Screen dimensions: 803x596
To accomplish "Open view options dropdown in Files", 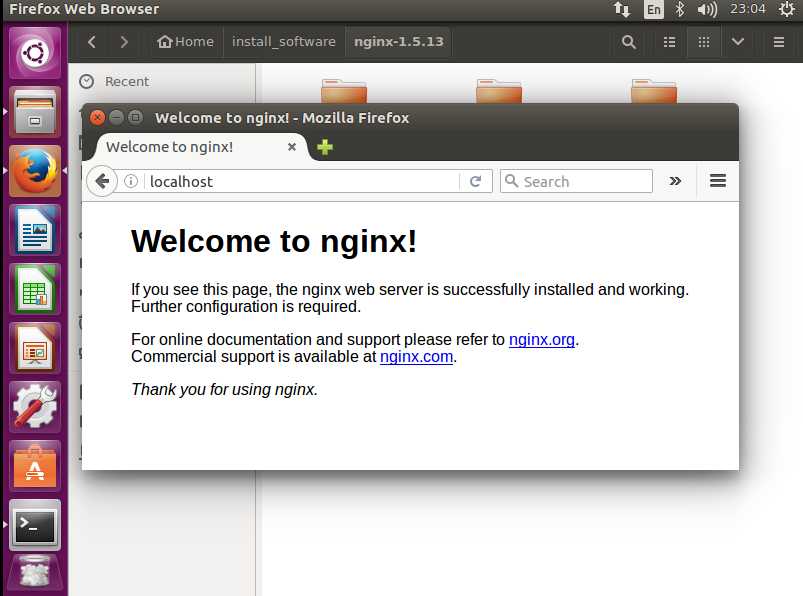I will (x=737, y=41).
